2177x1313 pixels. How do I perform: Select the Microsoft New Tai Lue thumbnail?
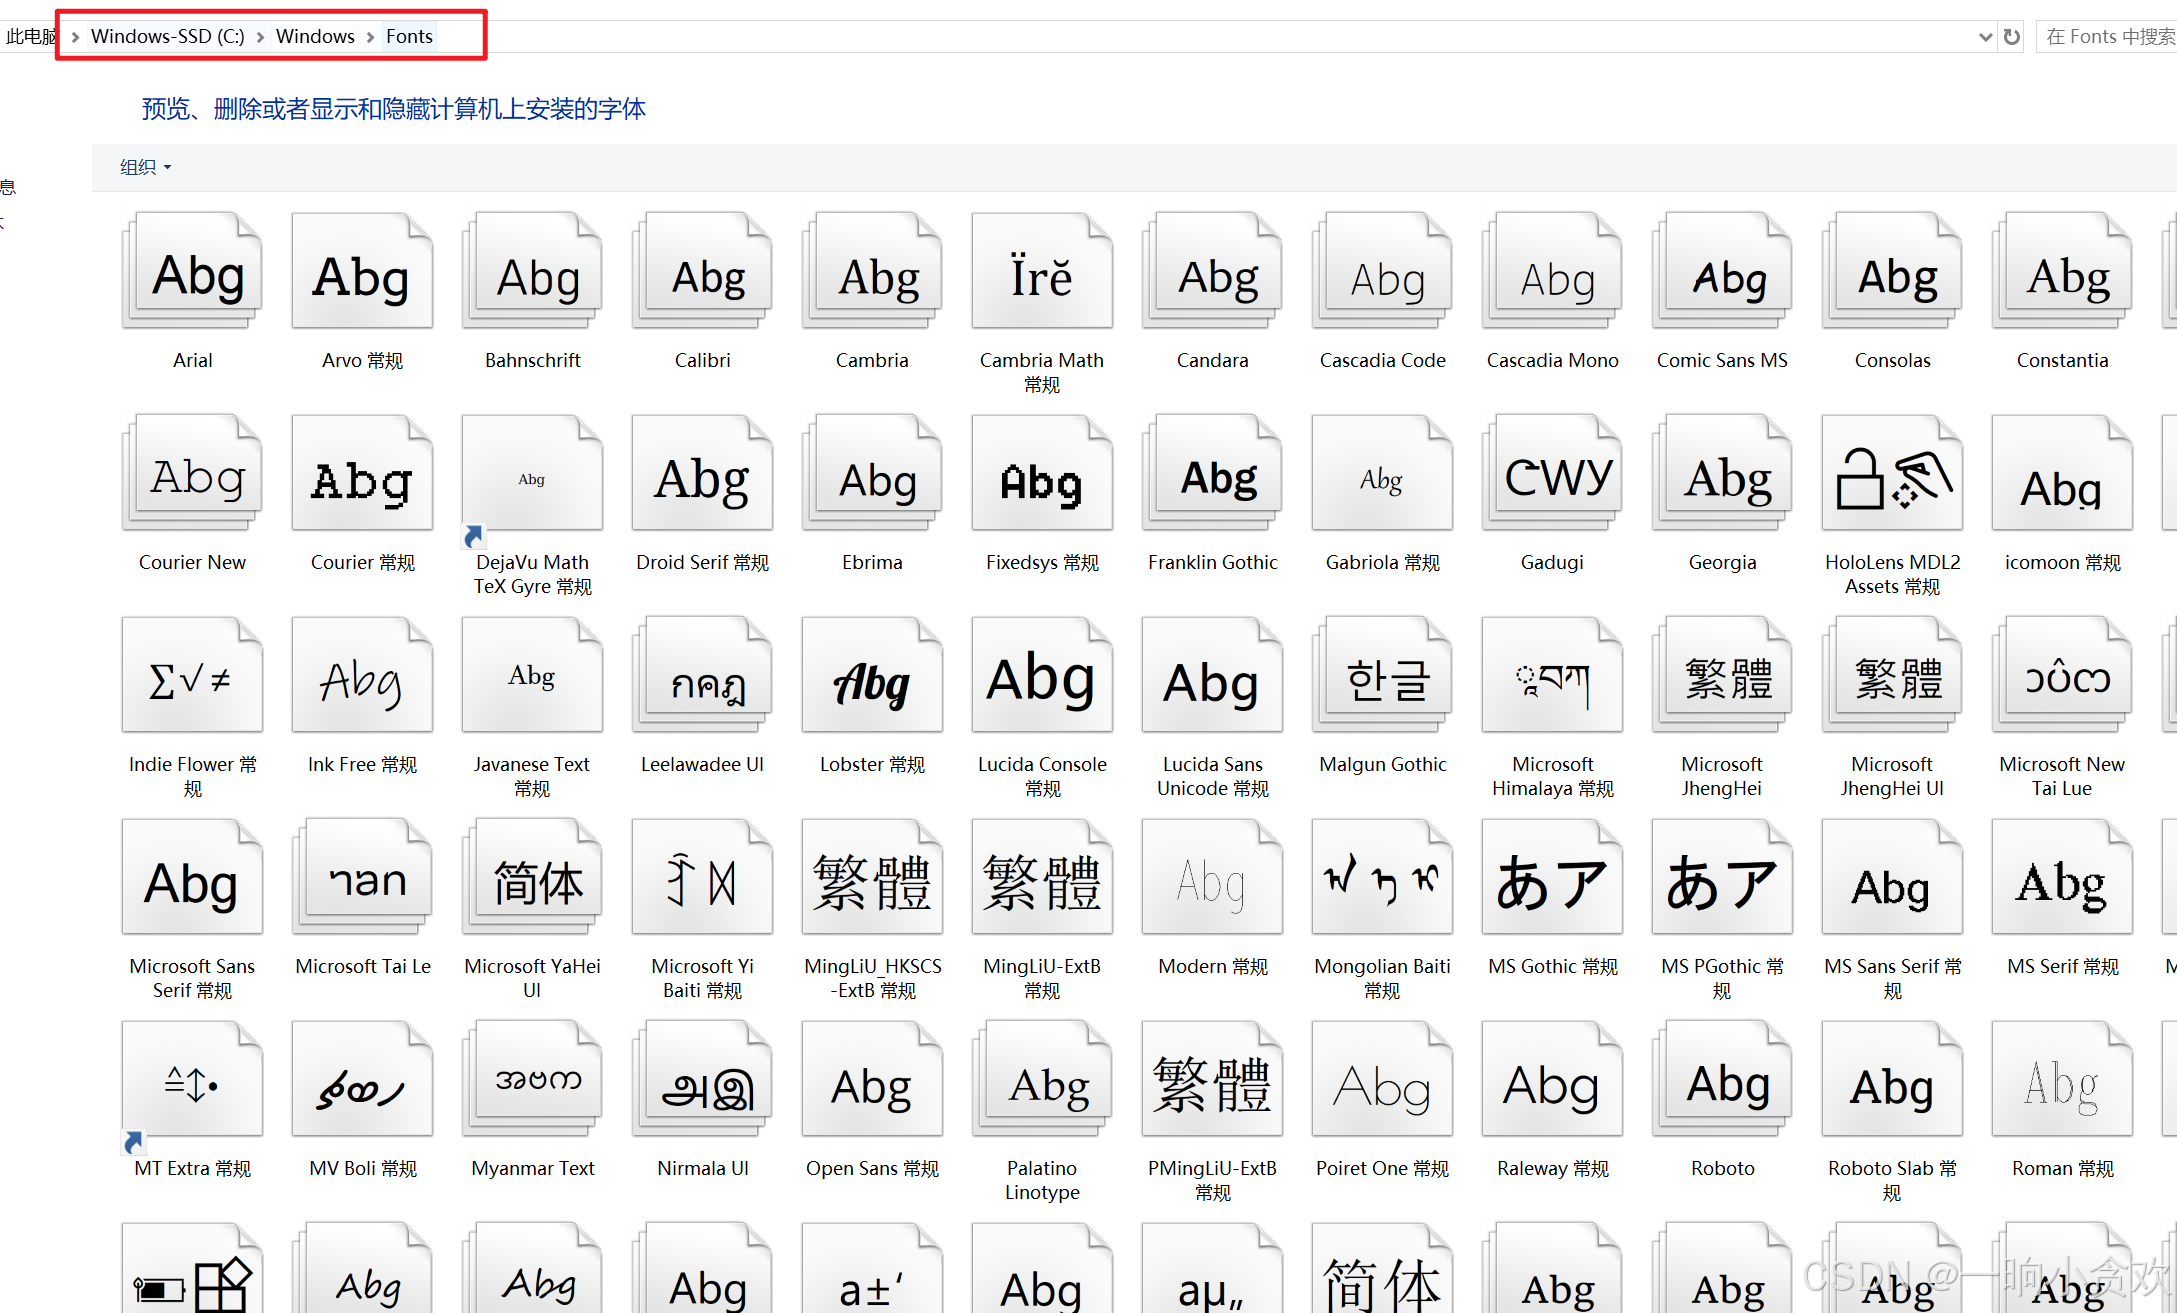tap(2062, 674)
